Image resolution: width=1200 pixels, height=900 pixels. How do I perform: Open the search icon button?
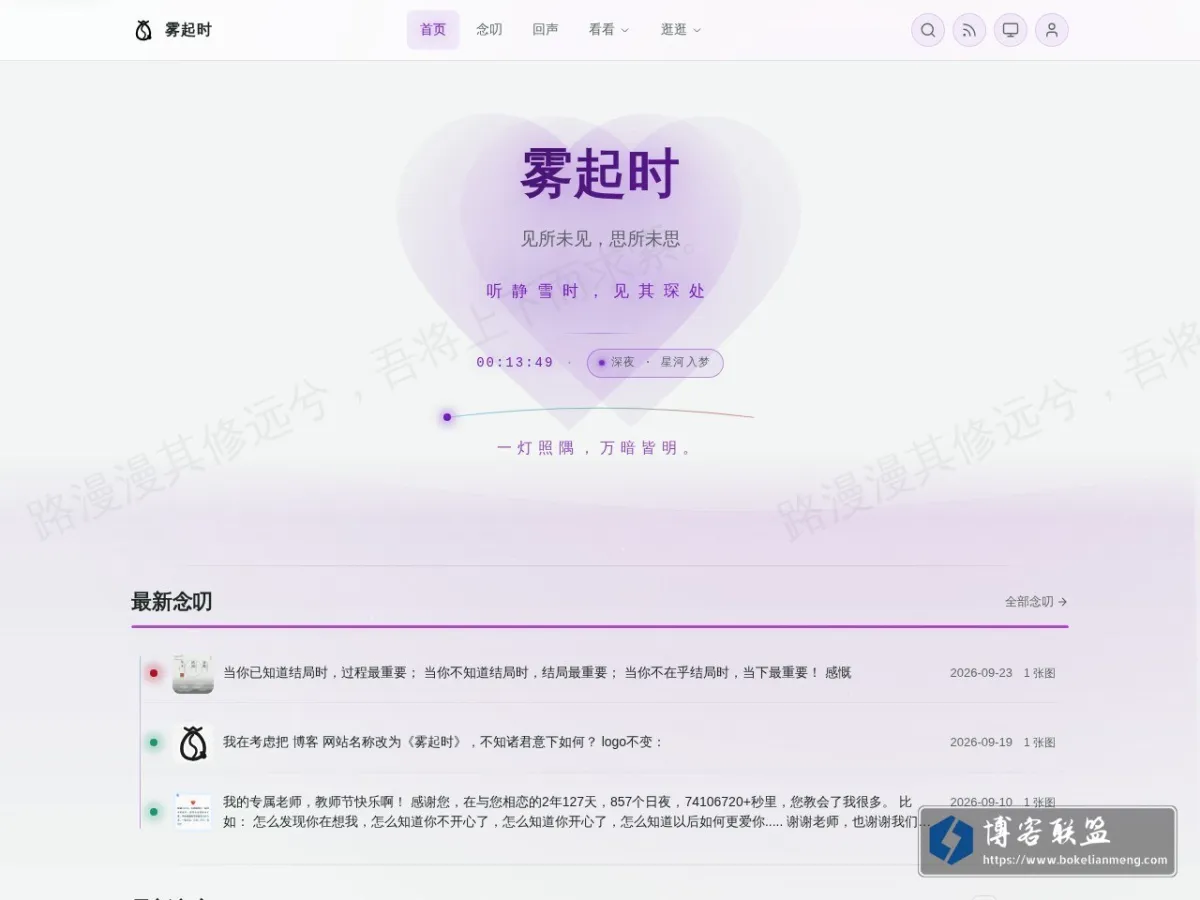[928, 30]
